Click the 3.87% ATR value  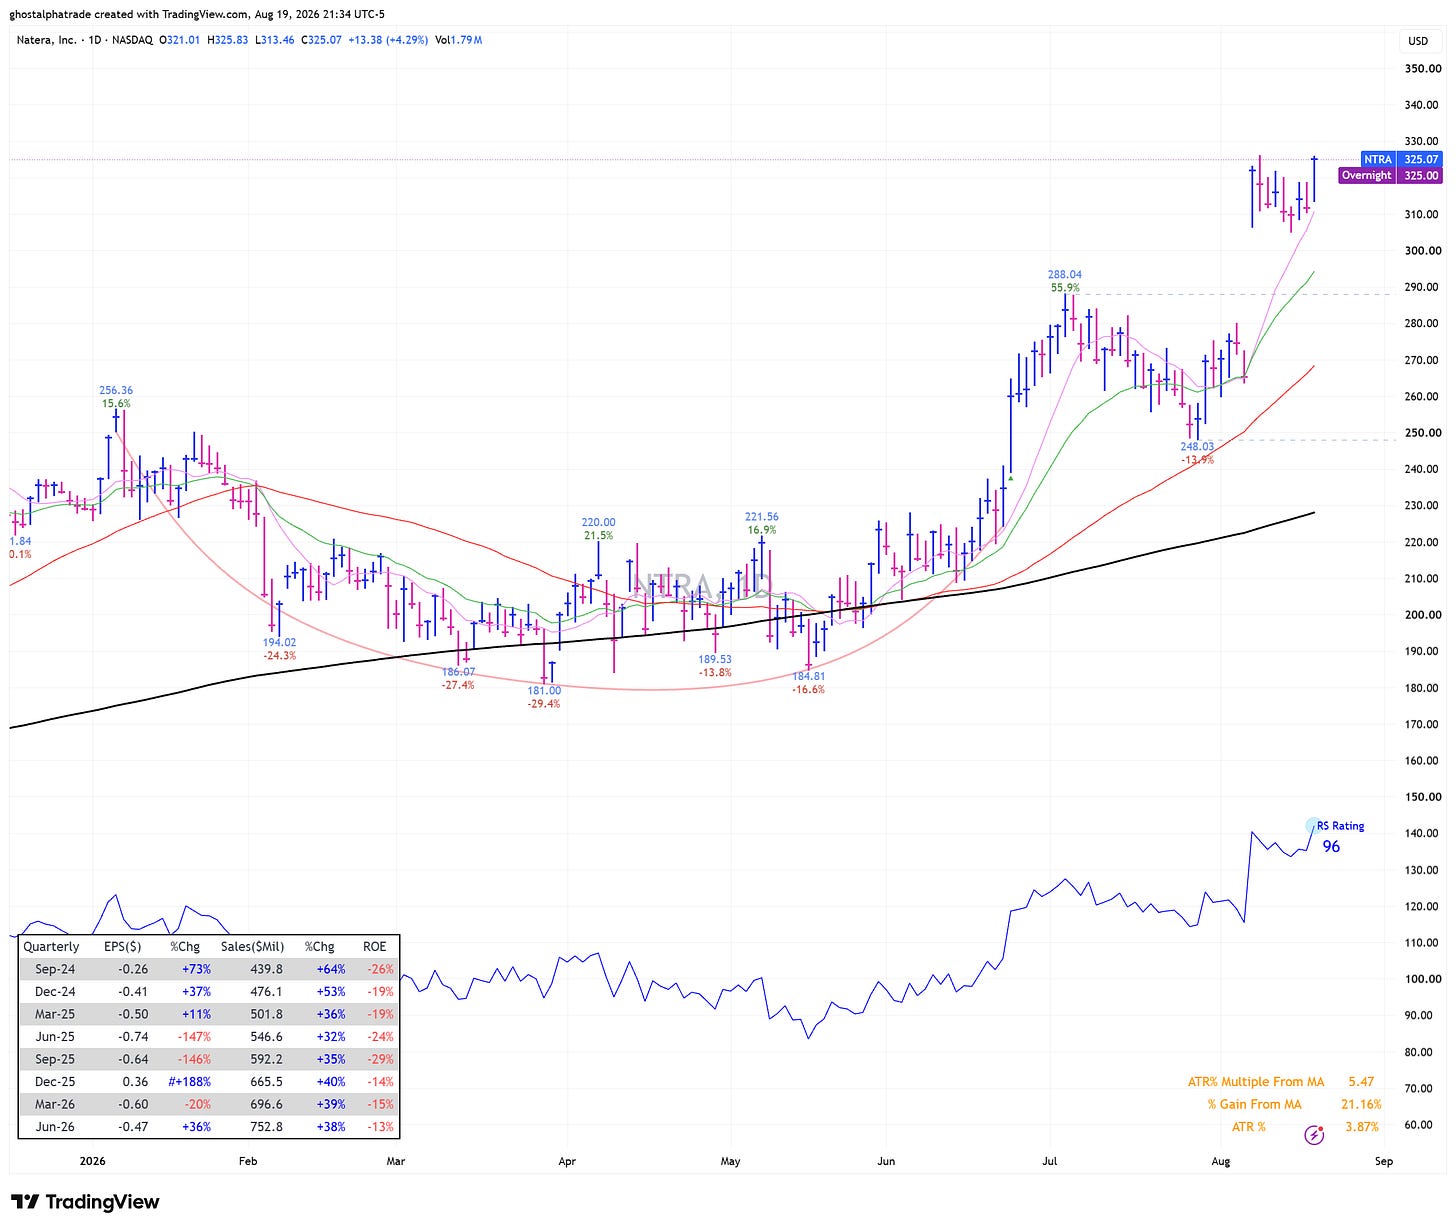(1362, 1127)
